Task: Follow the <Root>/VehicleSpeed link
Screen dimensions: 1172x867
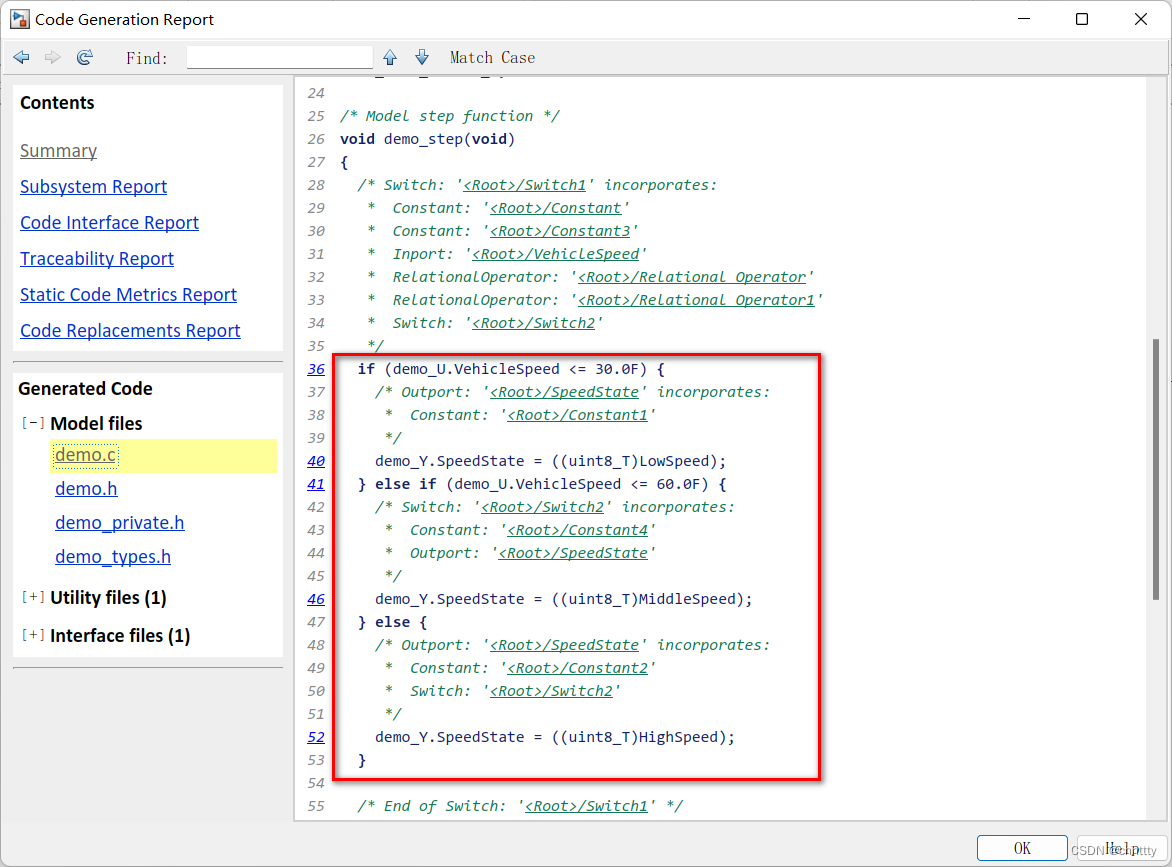Action: [555, 254]
